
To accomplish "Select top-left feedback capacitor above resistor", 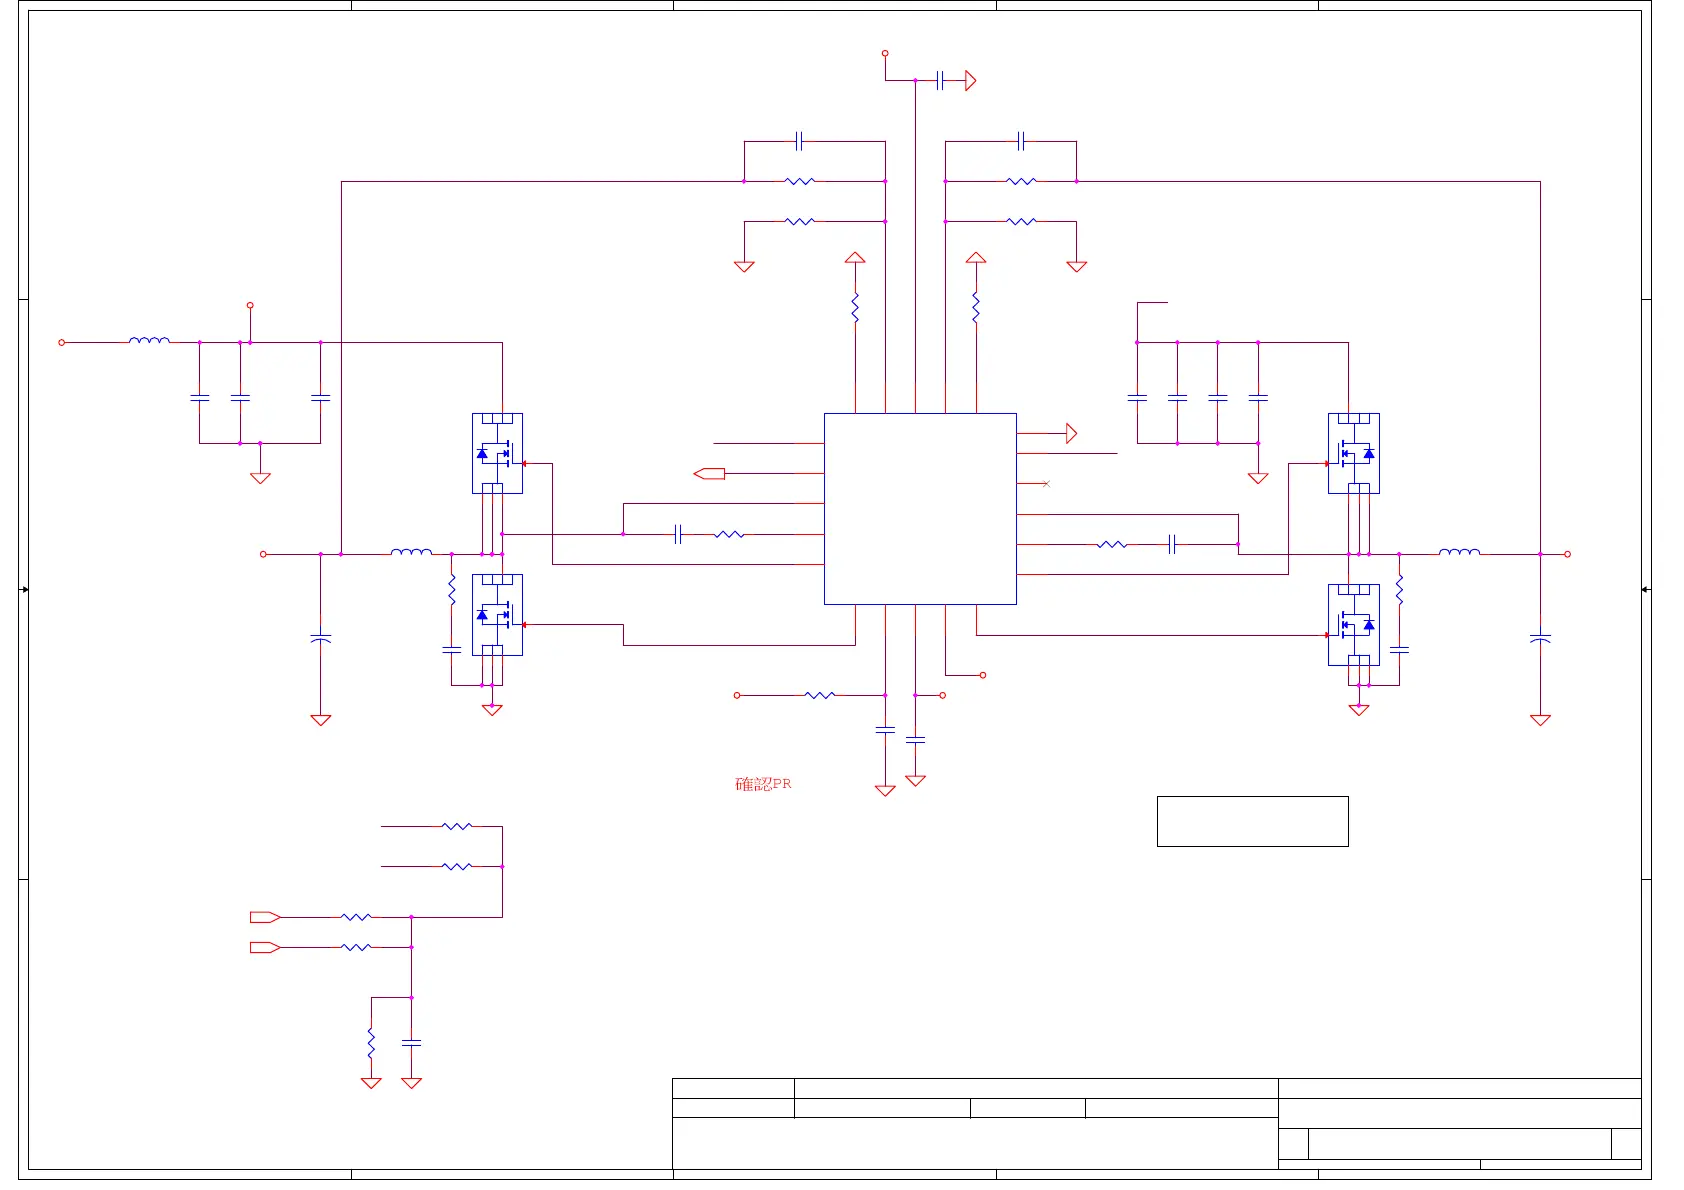I will click(x=799, y=141).
